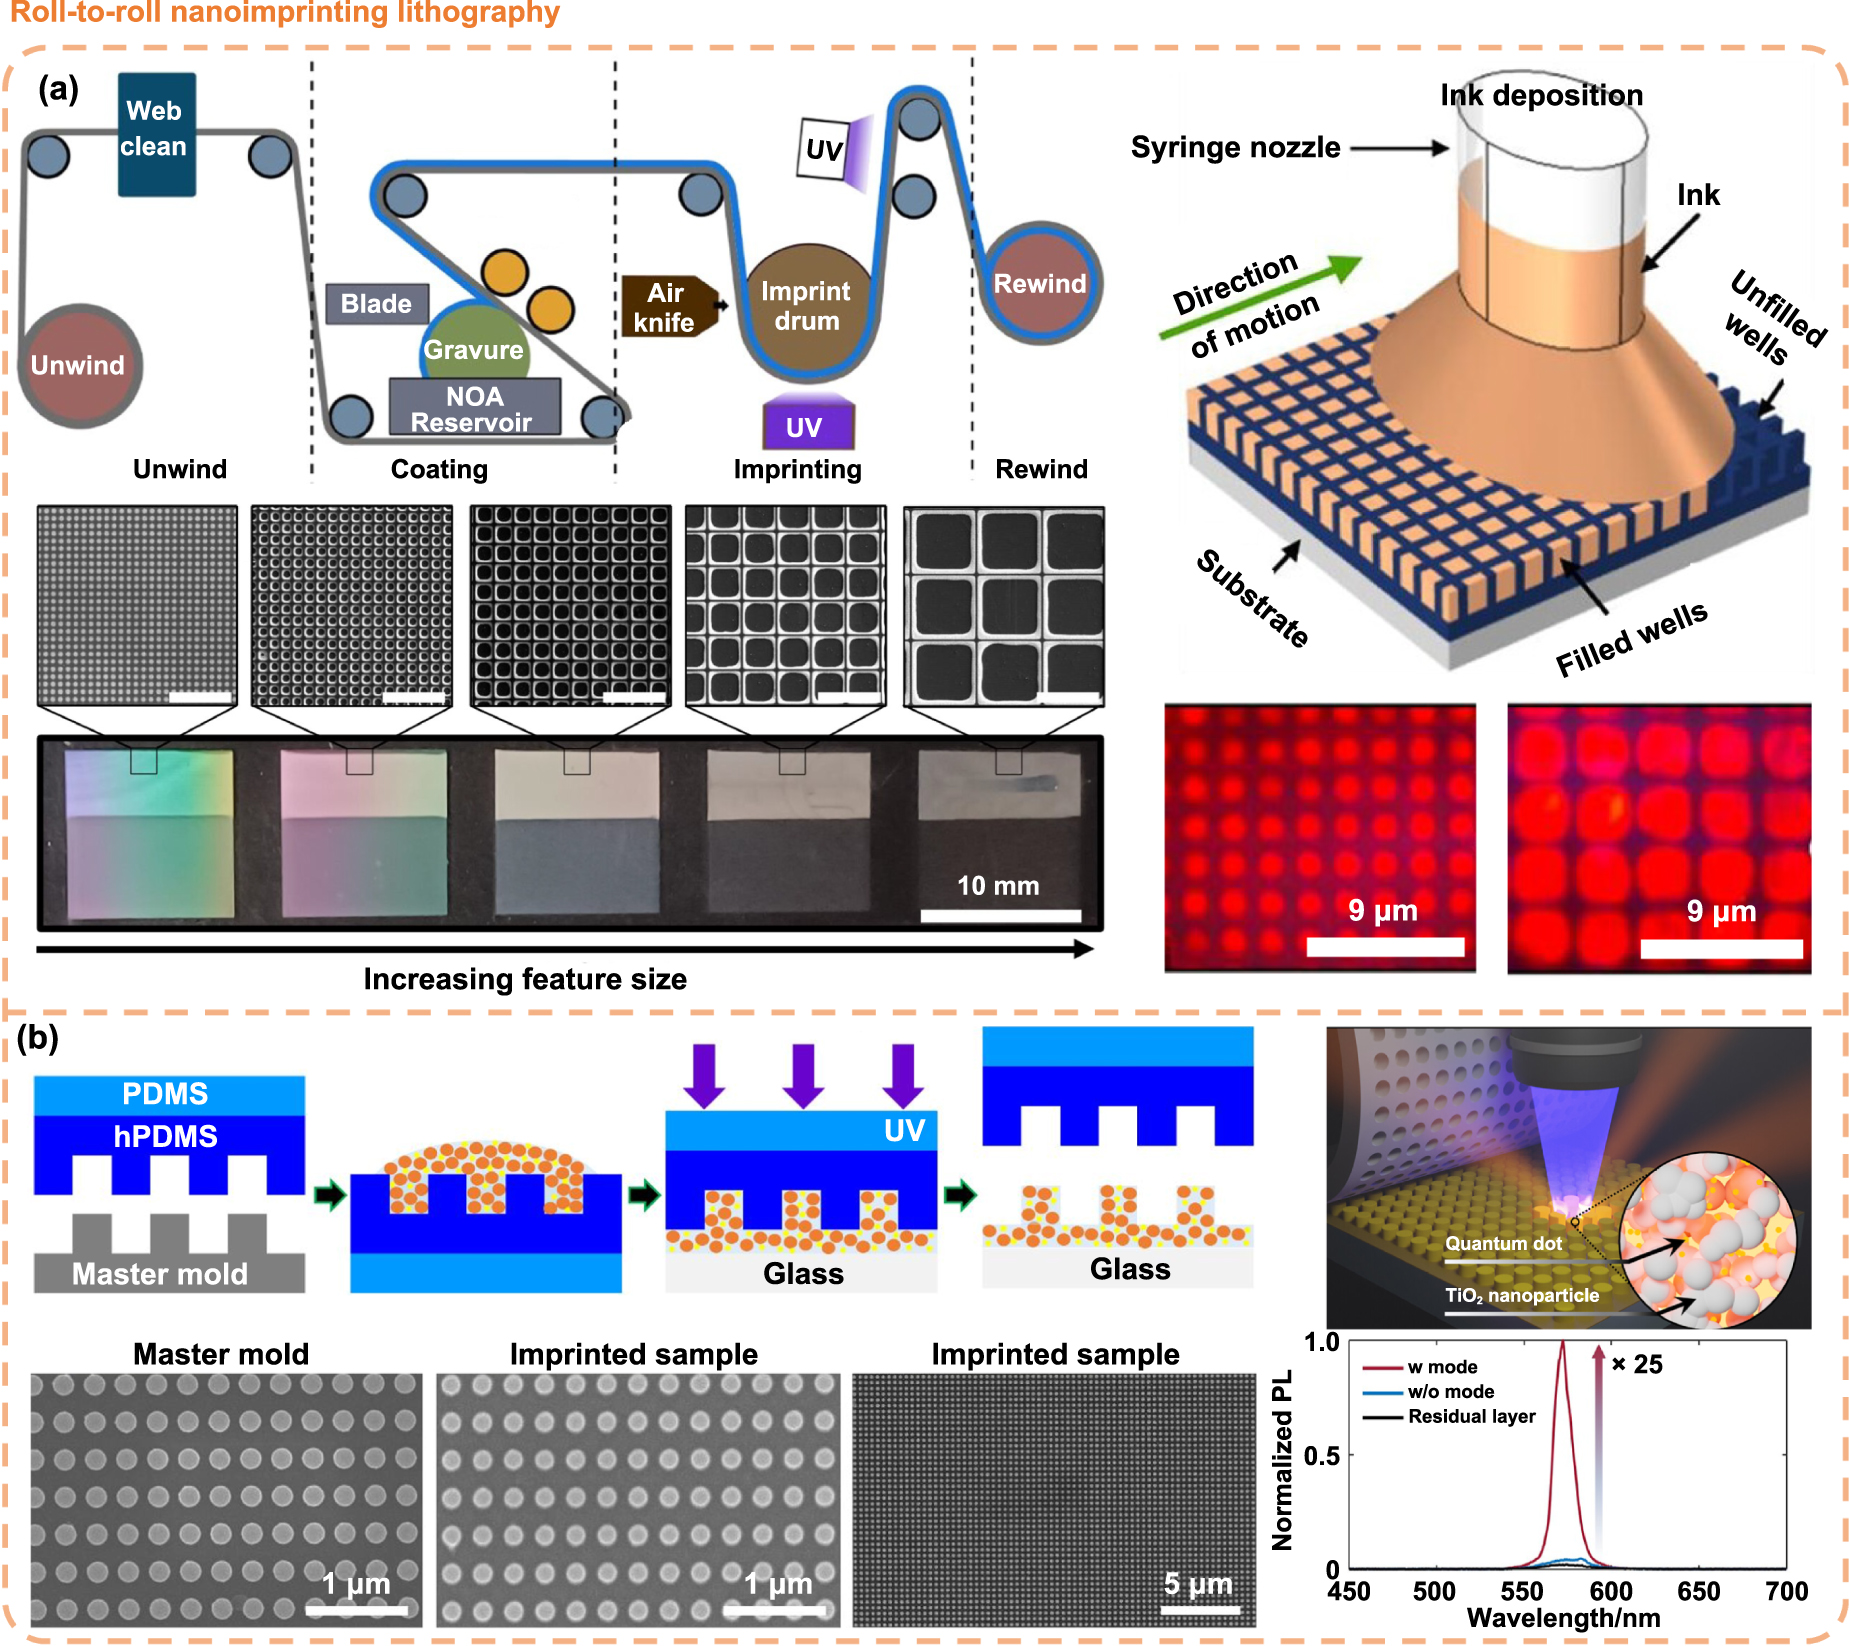This screenshot has width=1850, height=1646.
Task: Click the '10 mm' scale bar text
Action: [998, 886]
